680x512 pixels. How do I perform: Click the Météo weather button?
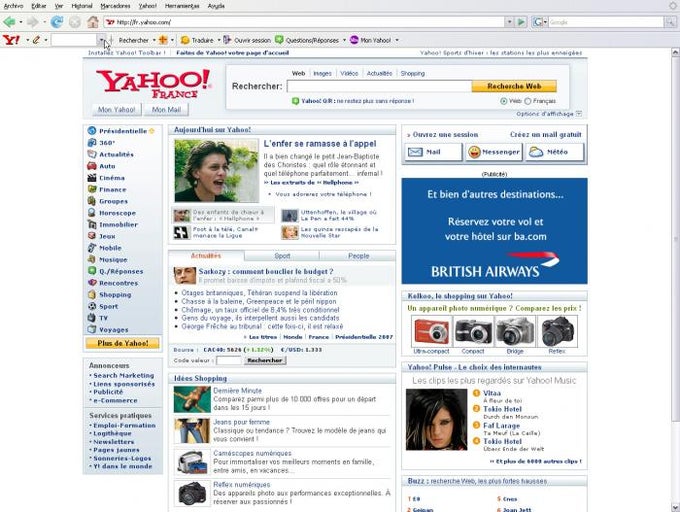pos(555,152)
